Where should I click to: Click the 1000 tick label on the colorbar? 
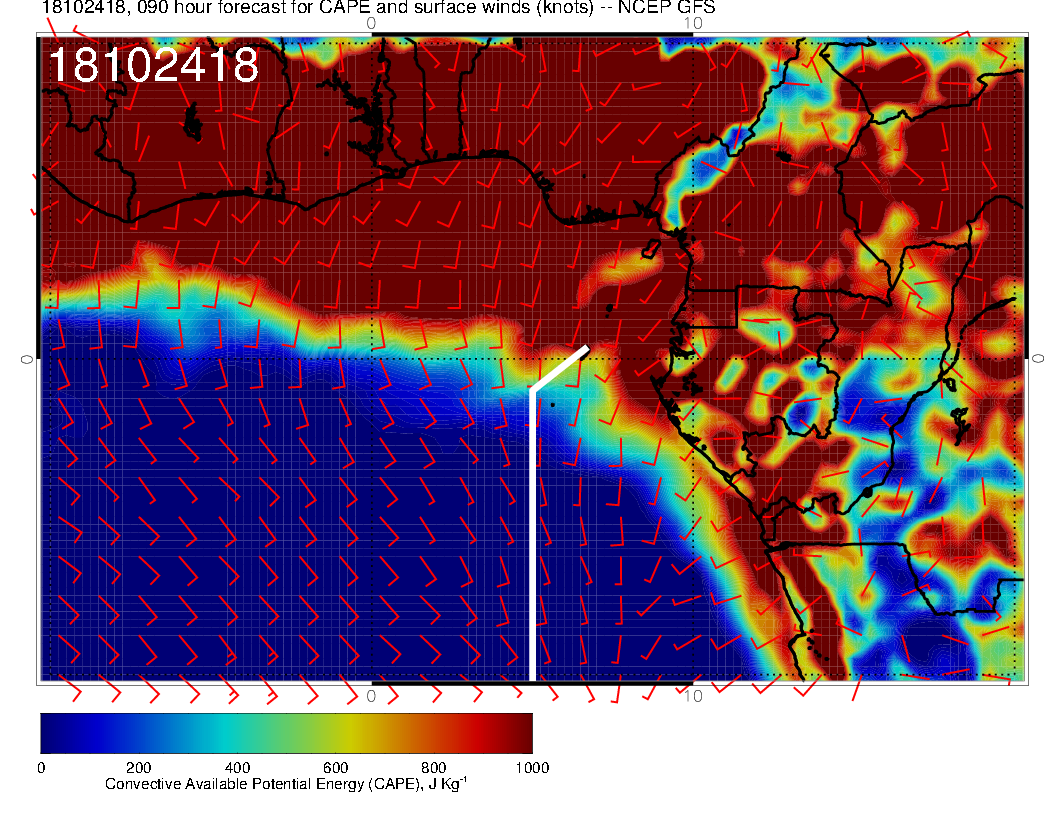tap(531, 768)
